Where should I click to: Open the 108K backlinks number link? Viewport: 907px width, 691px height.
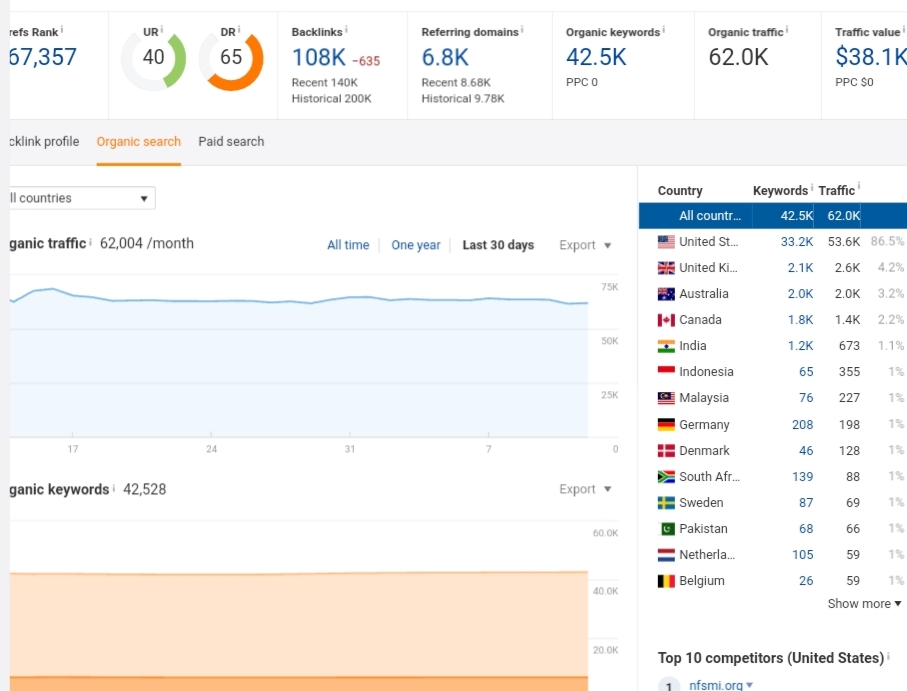click(x=318, y=58)
